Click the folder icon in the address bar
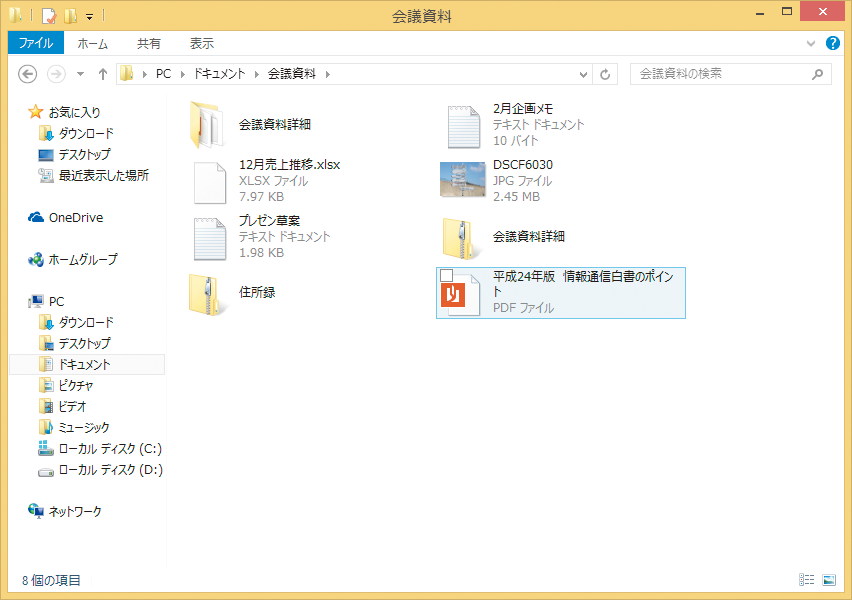Image resolution: width=852 pixels, height=600 pixels. [127, 73]
